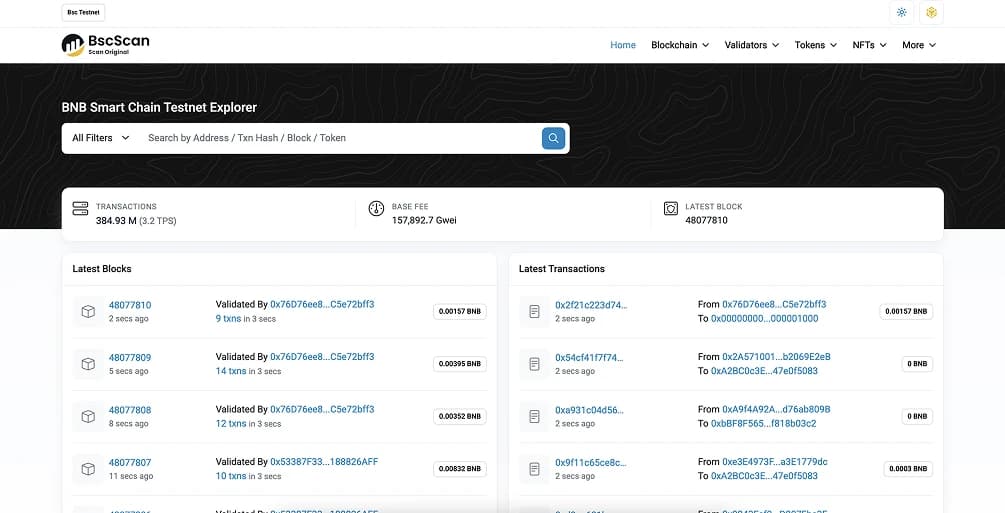The width and height of the screenshot is (1005, 513).
Task: Click the 157,892.7 Gwei base fee value
Action: pos(424,221)
